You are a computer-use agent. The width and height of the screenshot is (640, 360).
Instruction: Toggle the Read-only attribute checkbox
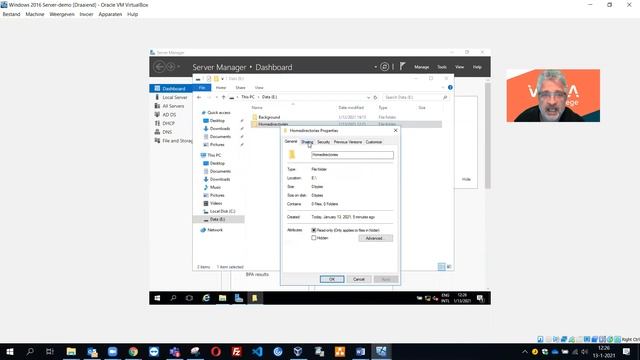[x=314, y=230]
